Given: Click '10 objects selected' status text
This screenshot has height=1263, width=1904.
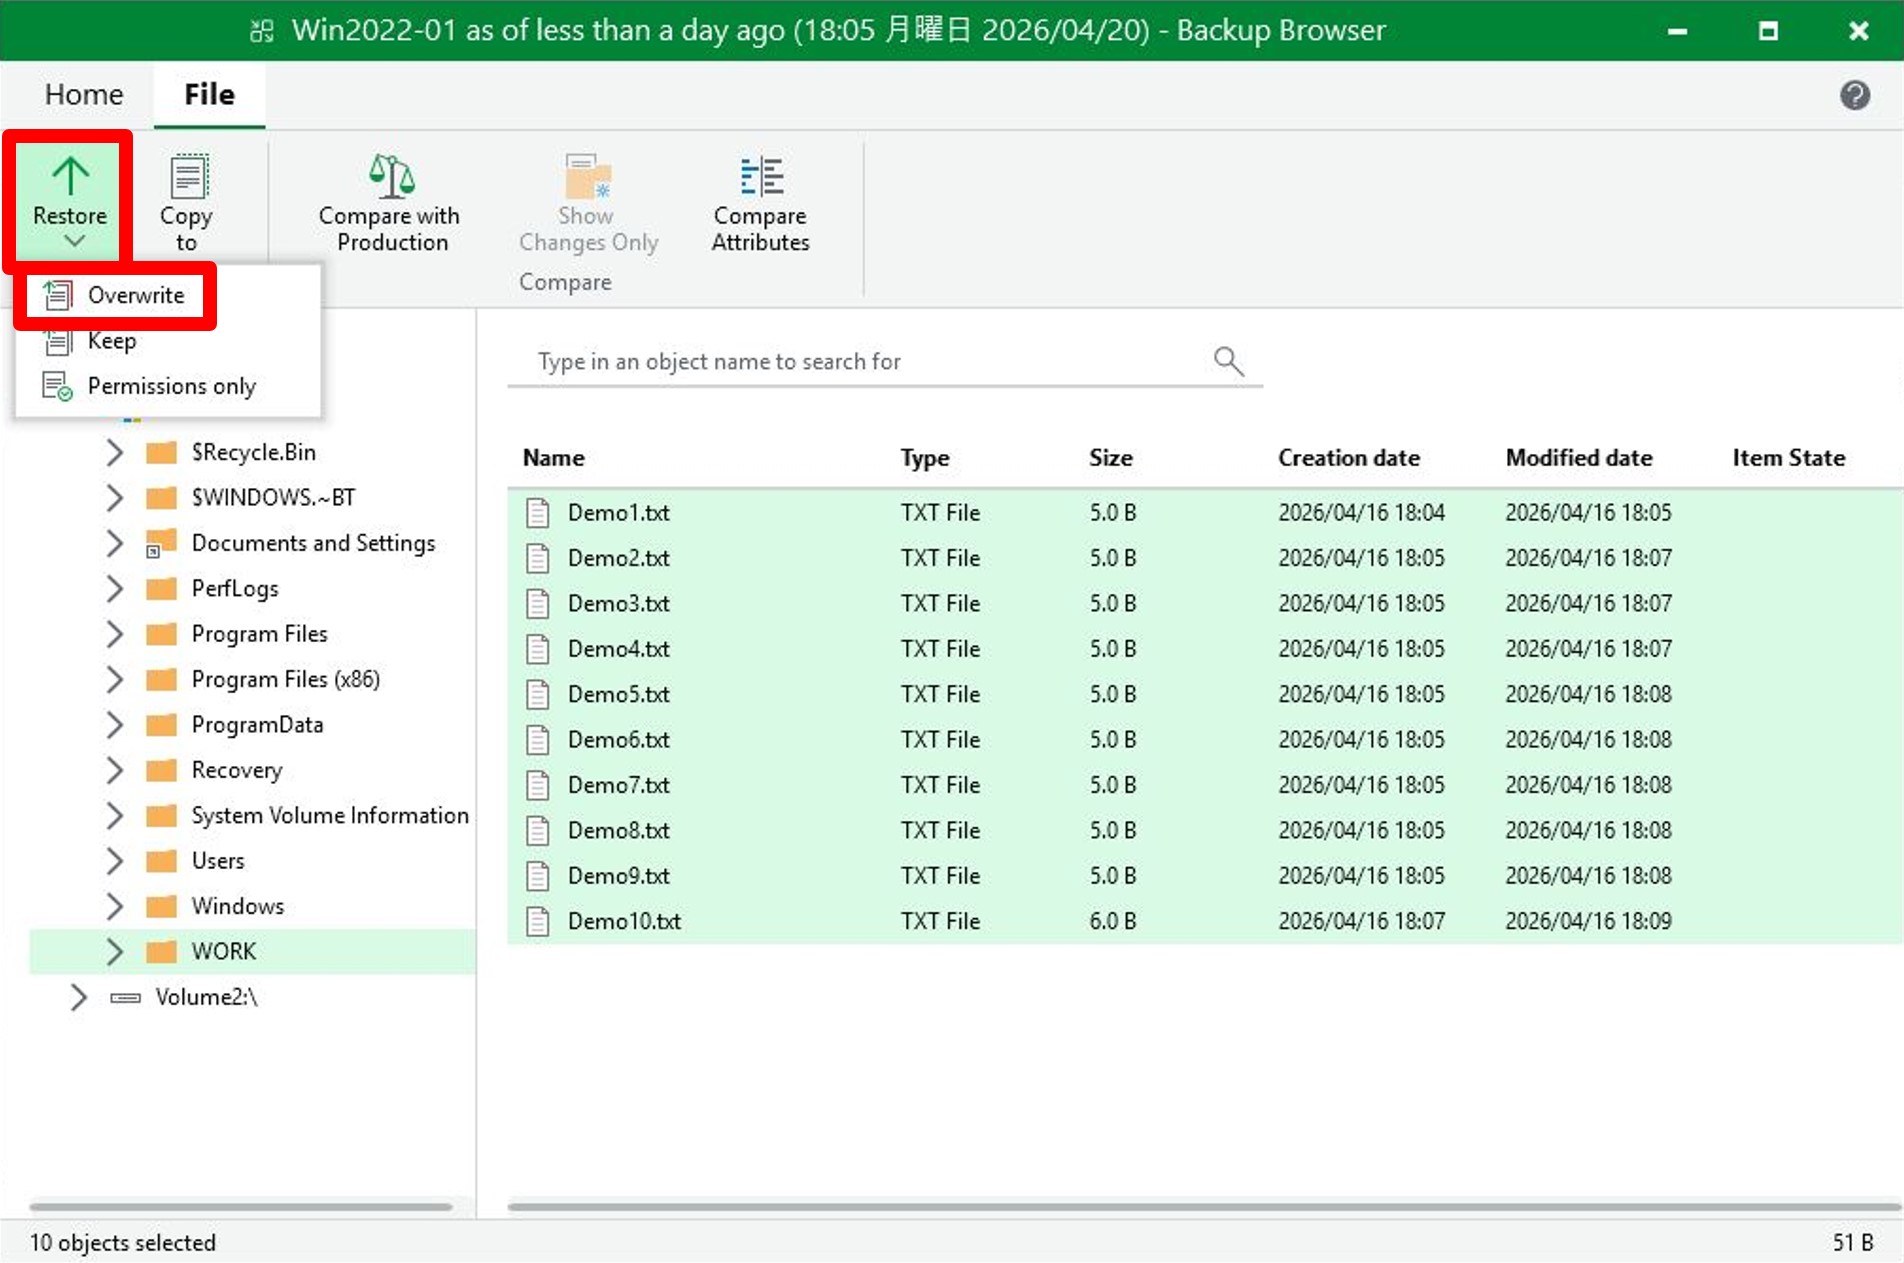Looking at the screenshot, I should tap(123, 1243).
